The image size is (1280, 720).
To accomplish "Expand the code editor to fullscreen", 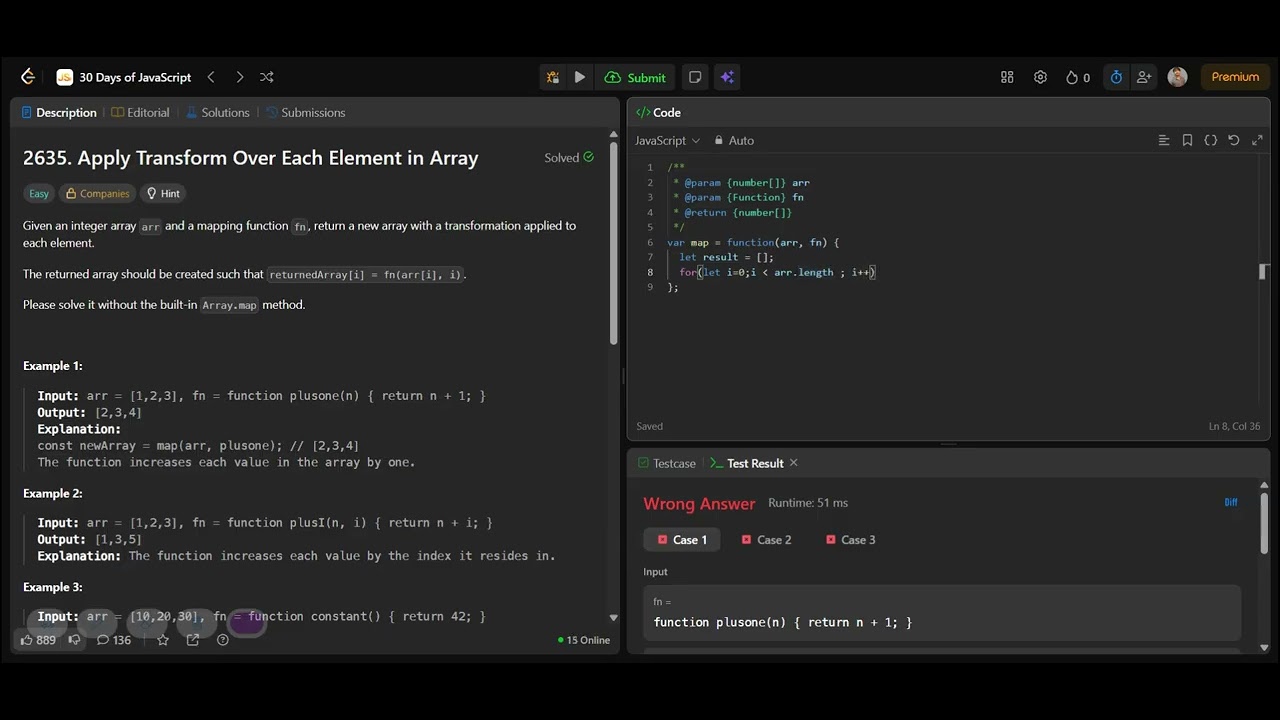I will 1257,140.
